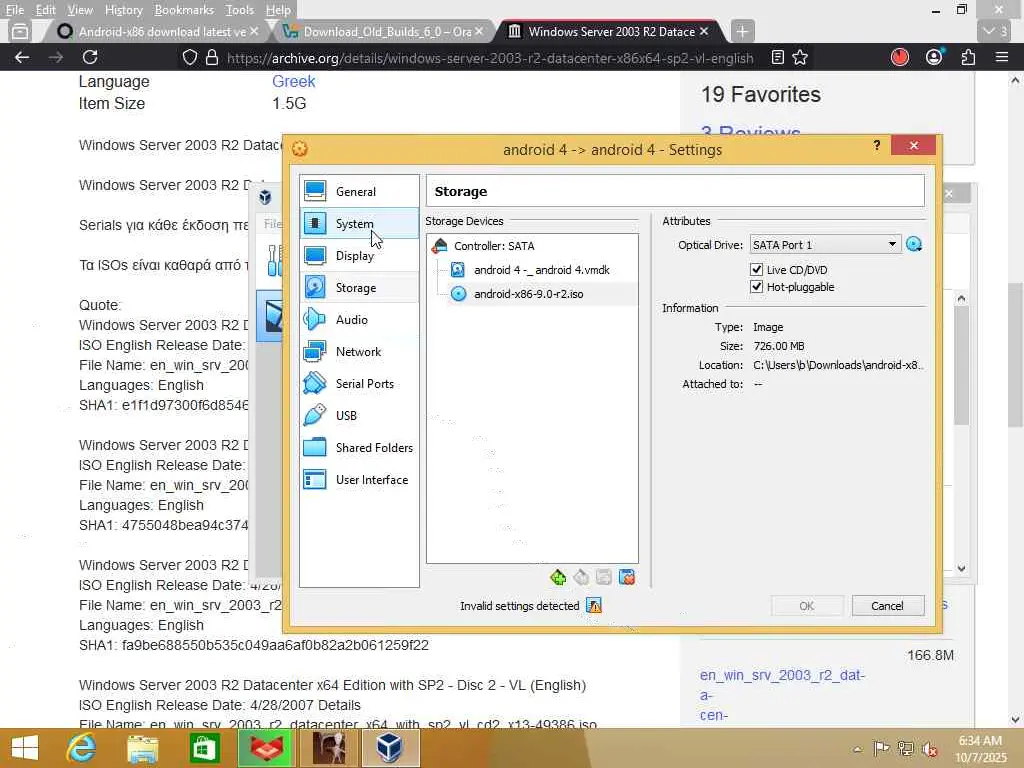Open the Firefox account icon
The width and height of the screenshot is (1024, 768).
pyautogui.click(x=935, y=57)
